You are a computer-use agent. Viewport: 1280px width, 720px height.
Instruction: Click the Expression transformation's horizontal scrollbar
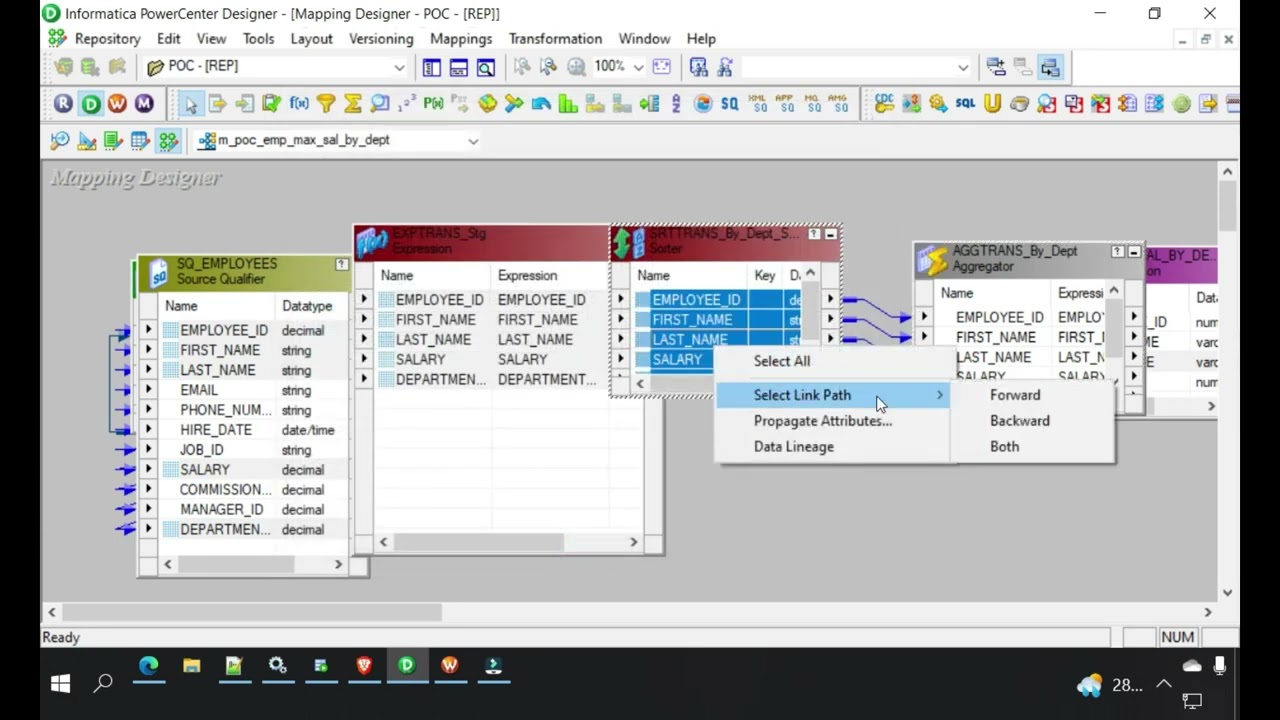[508, 542]
